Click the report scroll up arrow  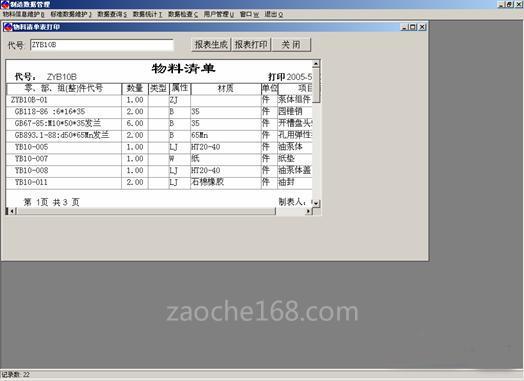tap(316, 64)
